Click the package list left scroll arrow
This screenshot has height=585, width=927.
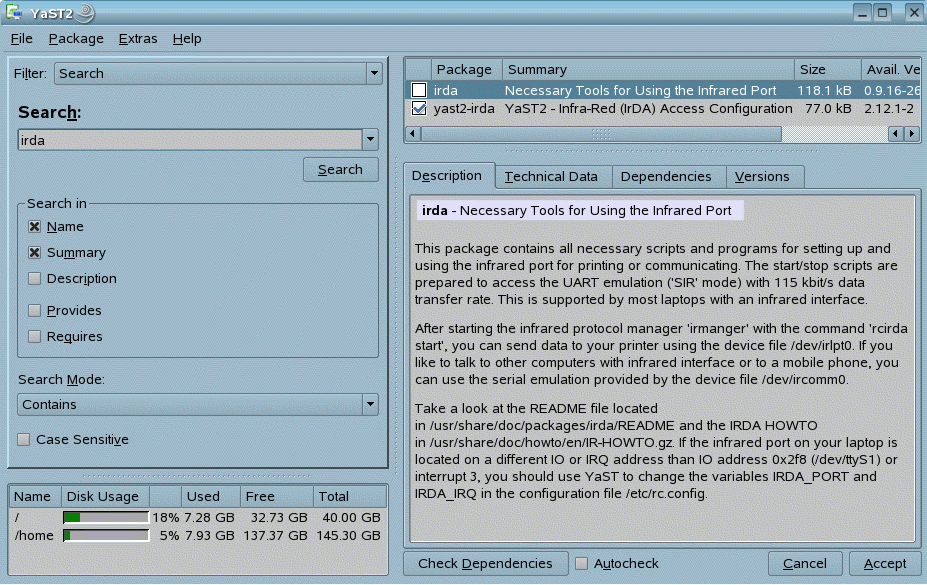pyautogui.click(x=414, y=134)
